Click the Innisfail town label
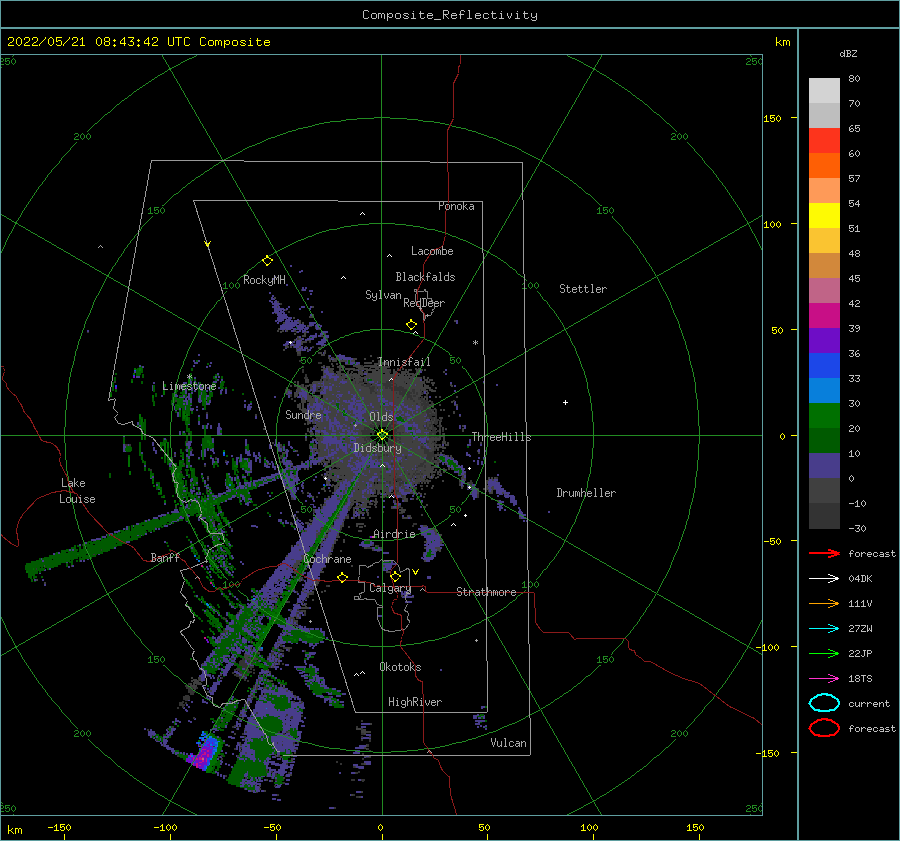This screenshot has width=900, height=841. 404,362
